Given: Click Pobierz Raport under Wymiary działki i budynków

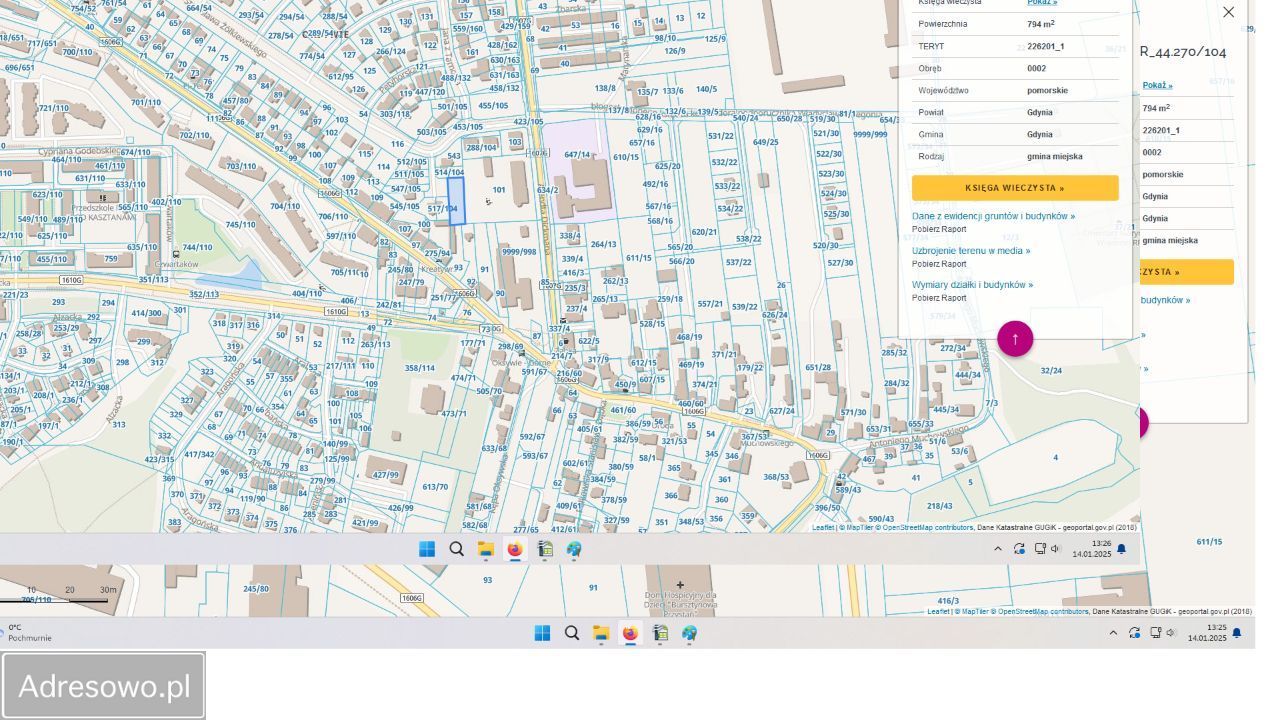Looking at the screenshot, I should coord(939,298).
